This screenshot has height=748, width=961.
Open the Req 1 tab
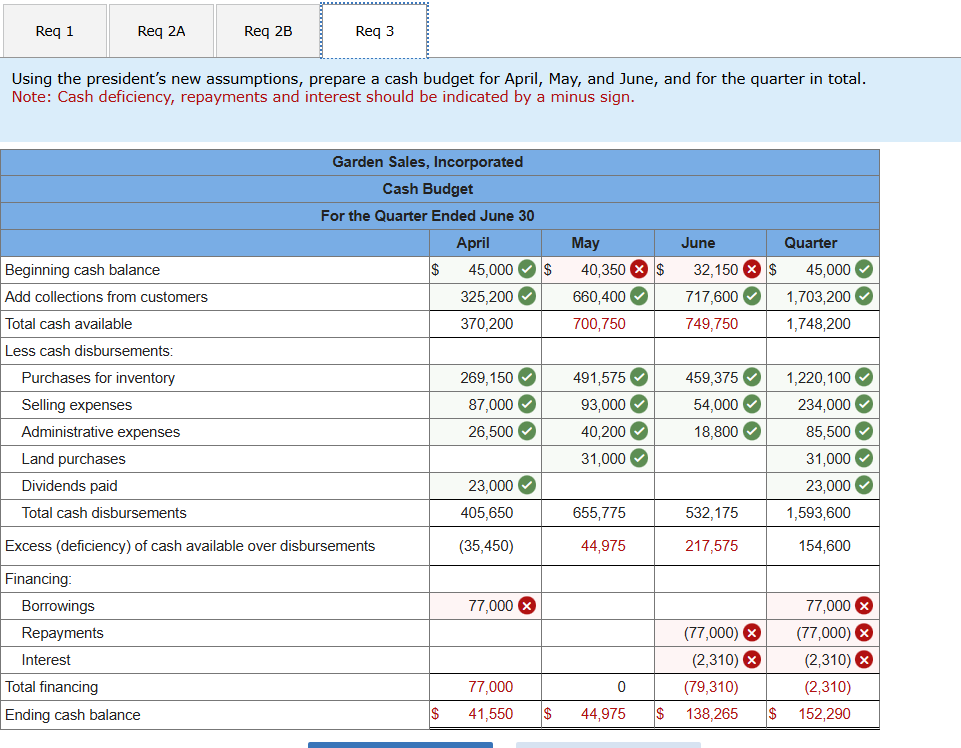click(x=55, y=31)
